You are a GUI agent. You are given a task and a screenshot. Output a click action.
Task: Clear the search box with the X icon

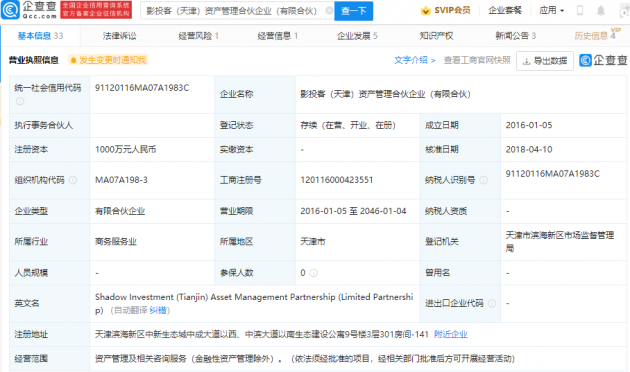point(329,10)
